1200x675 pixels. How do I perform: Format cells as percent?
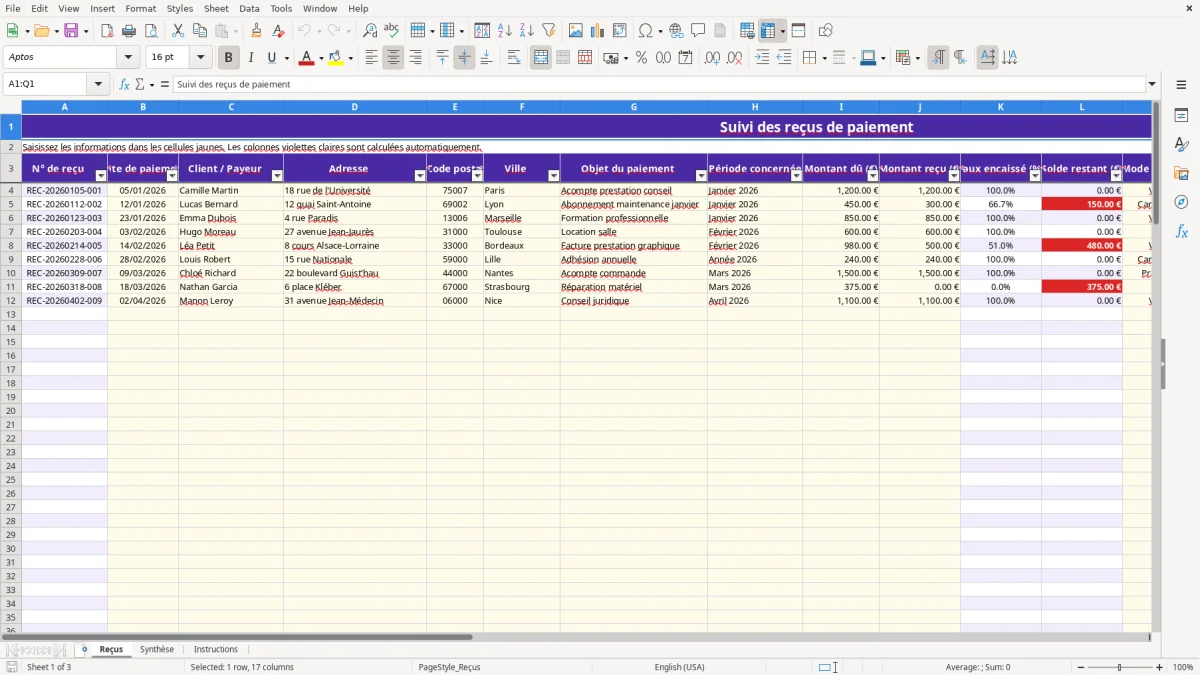click(x=641, y=58)
